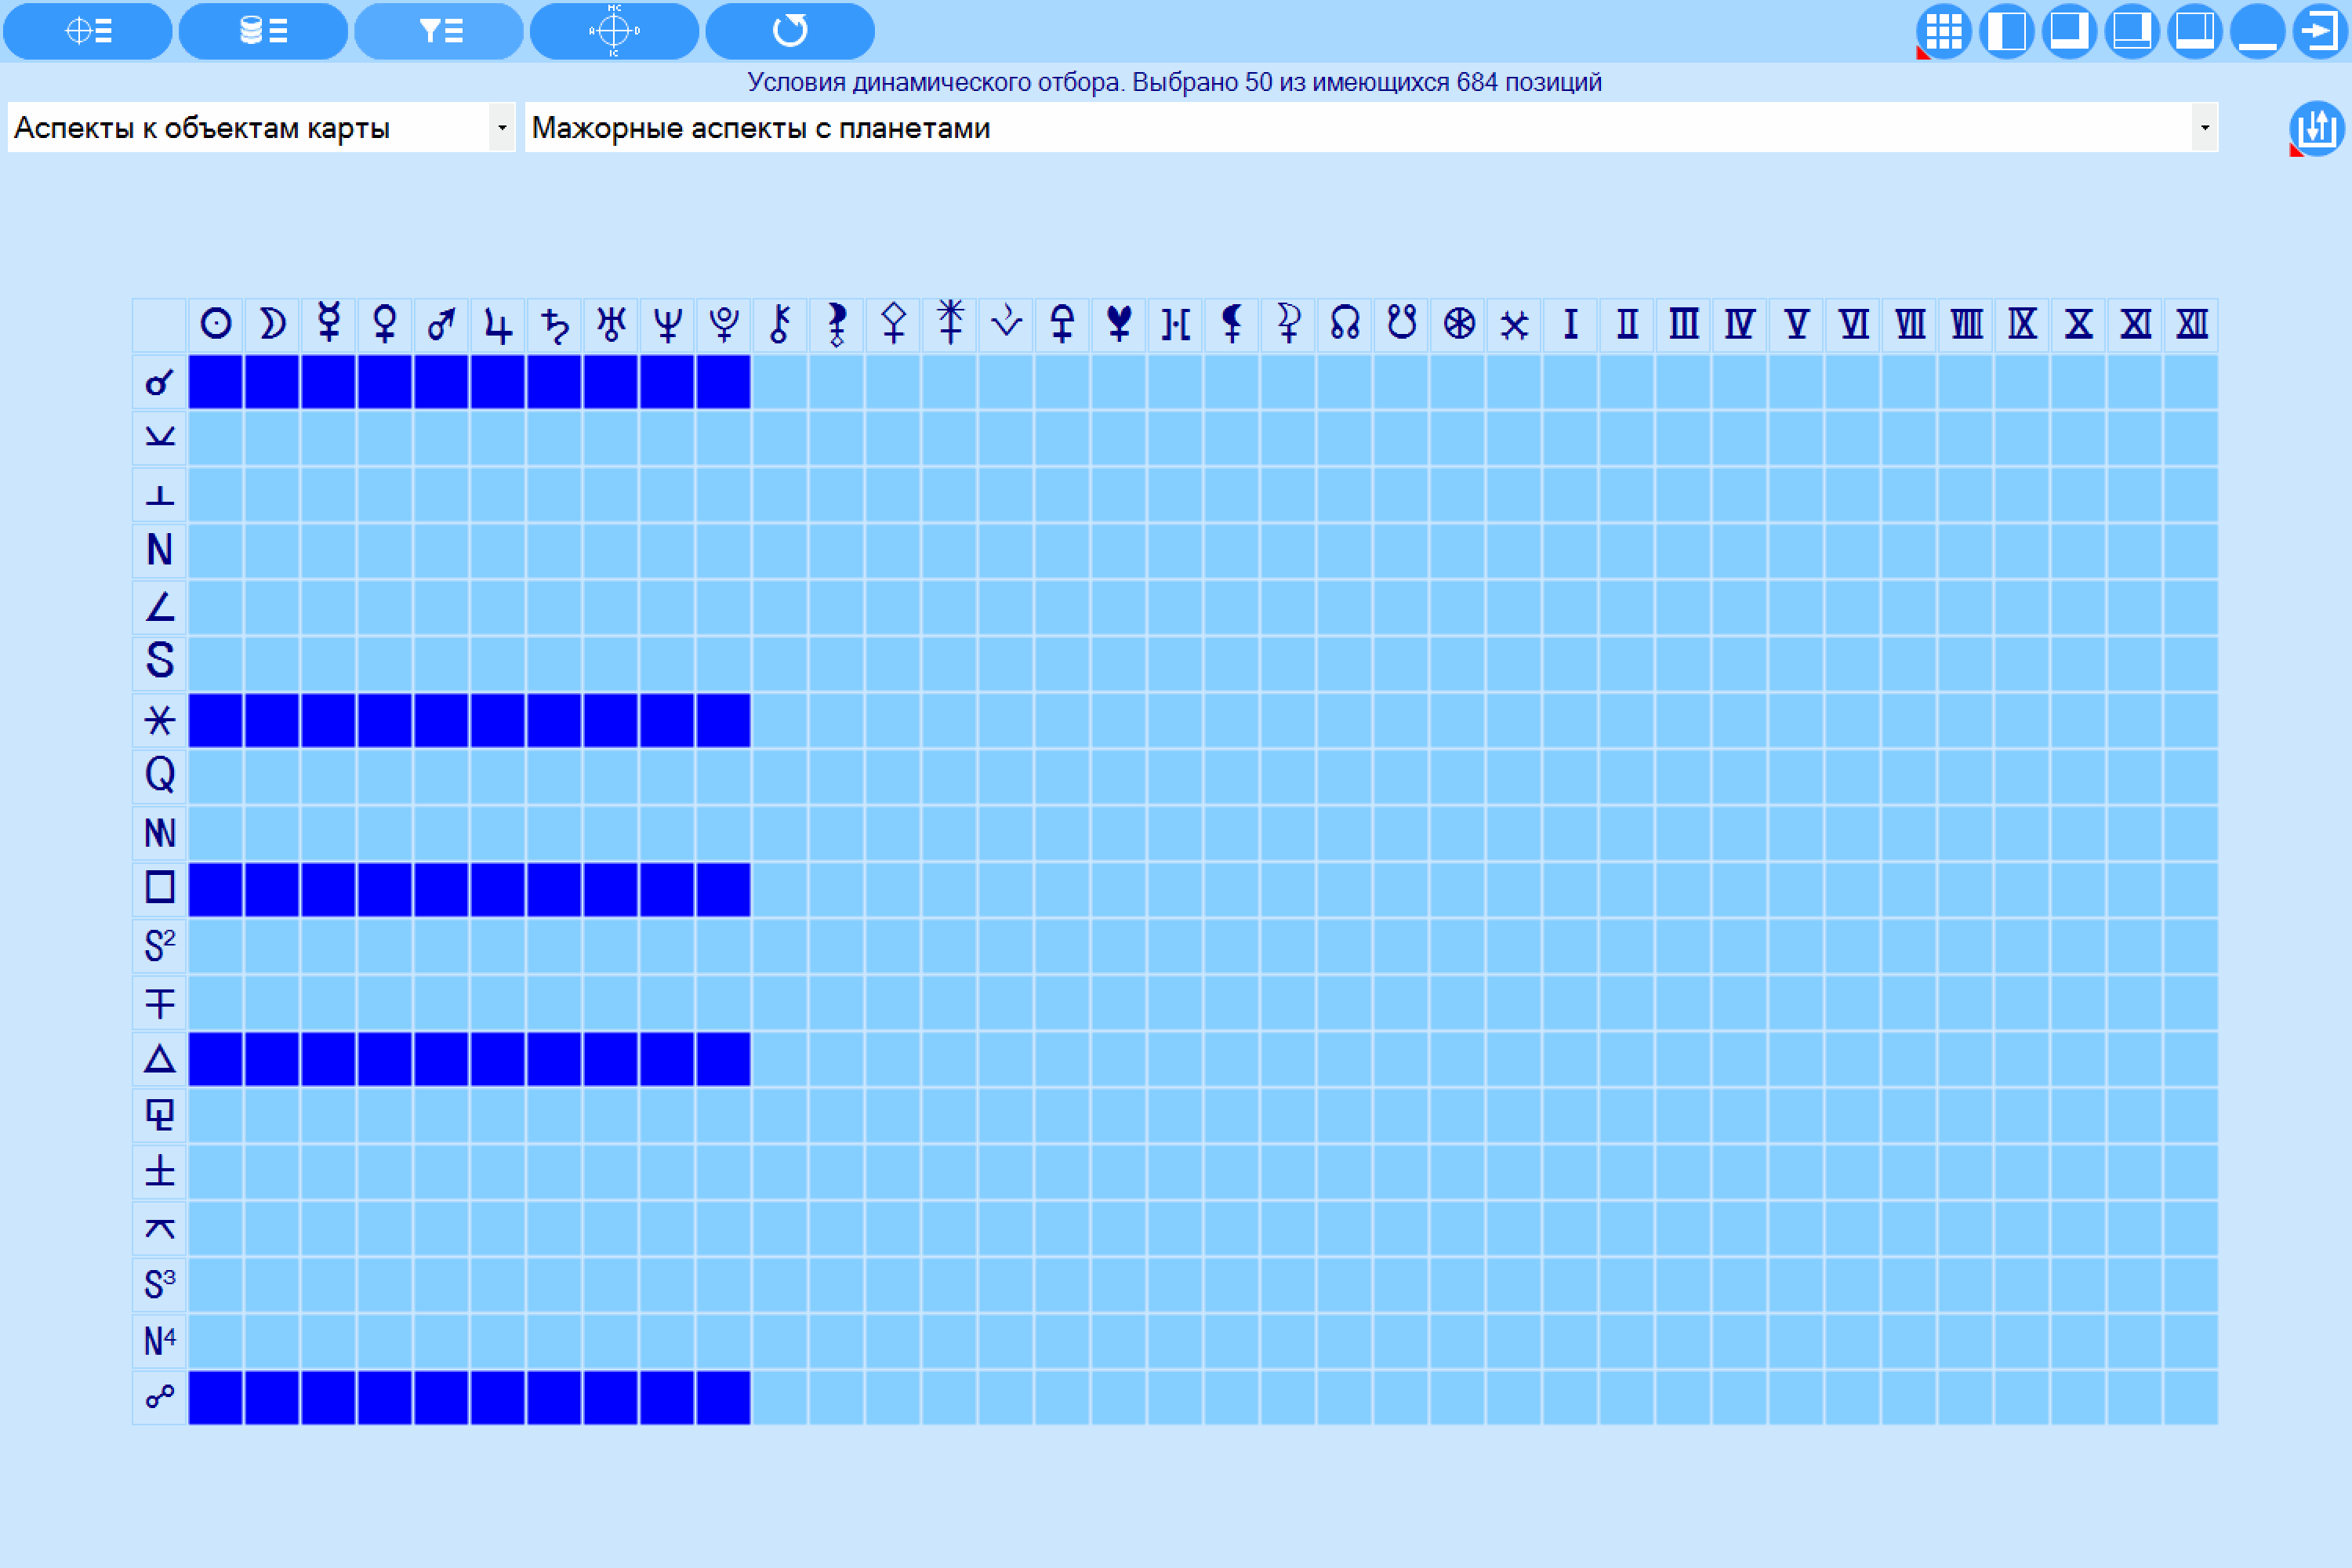The height and width of the screenshot is (1568, 2352).
Task: Click the North Node column header
Action: [x=1345, y=325]
